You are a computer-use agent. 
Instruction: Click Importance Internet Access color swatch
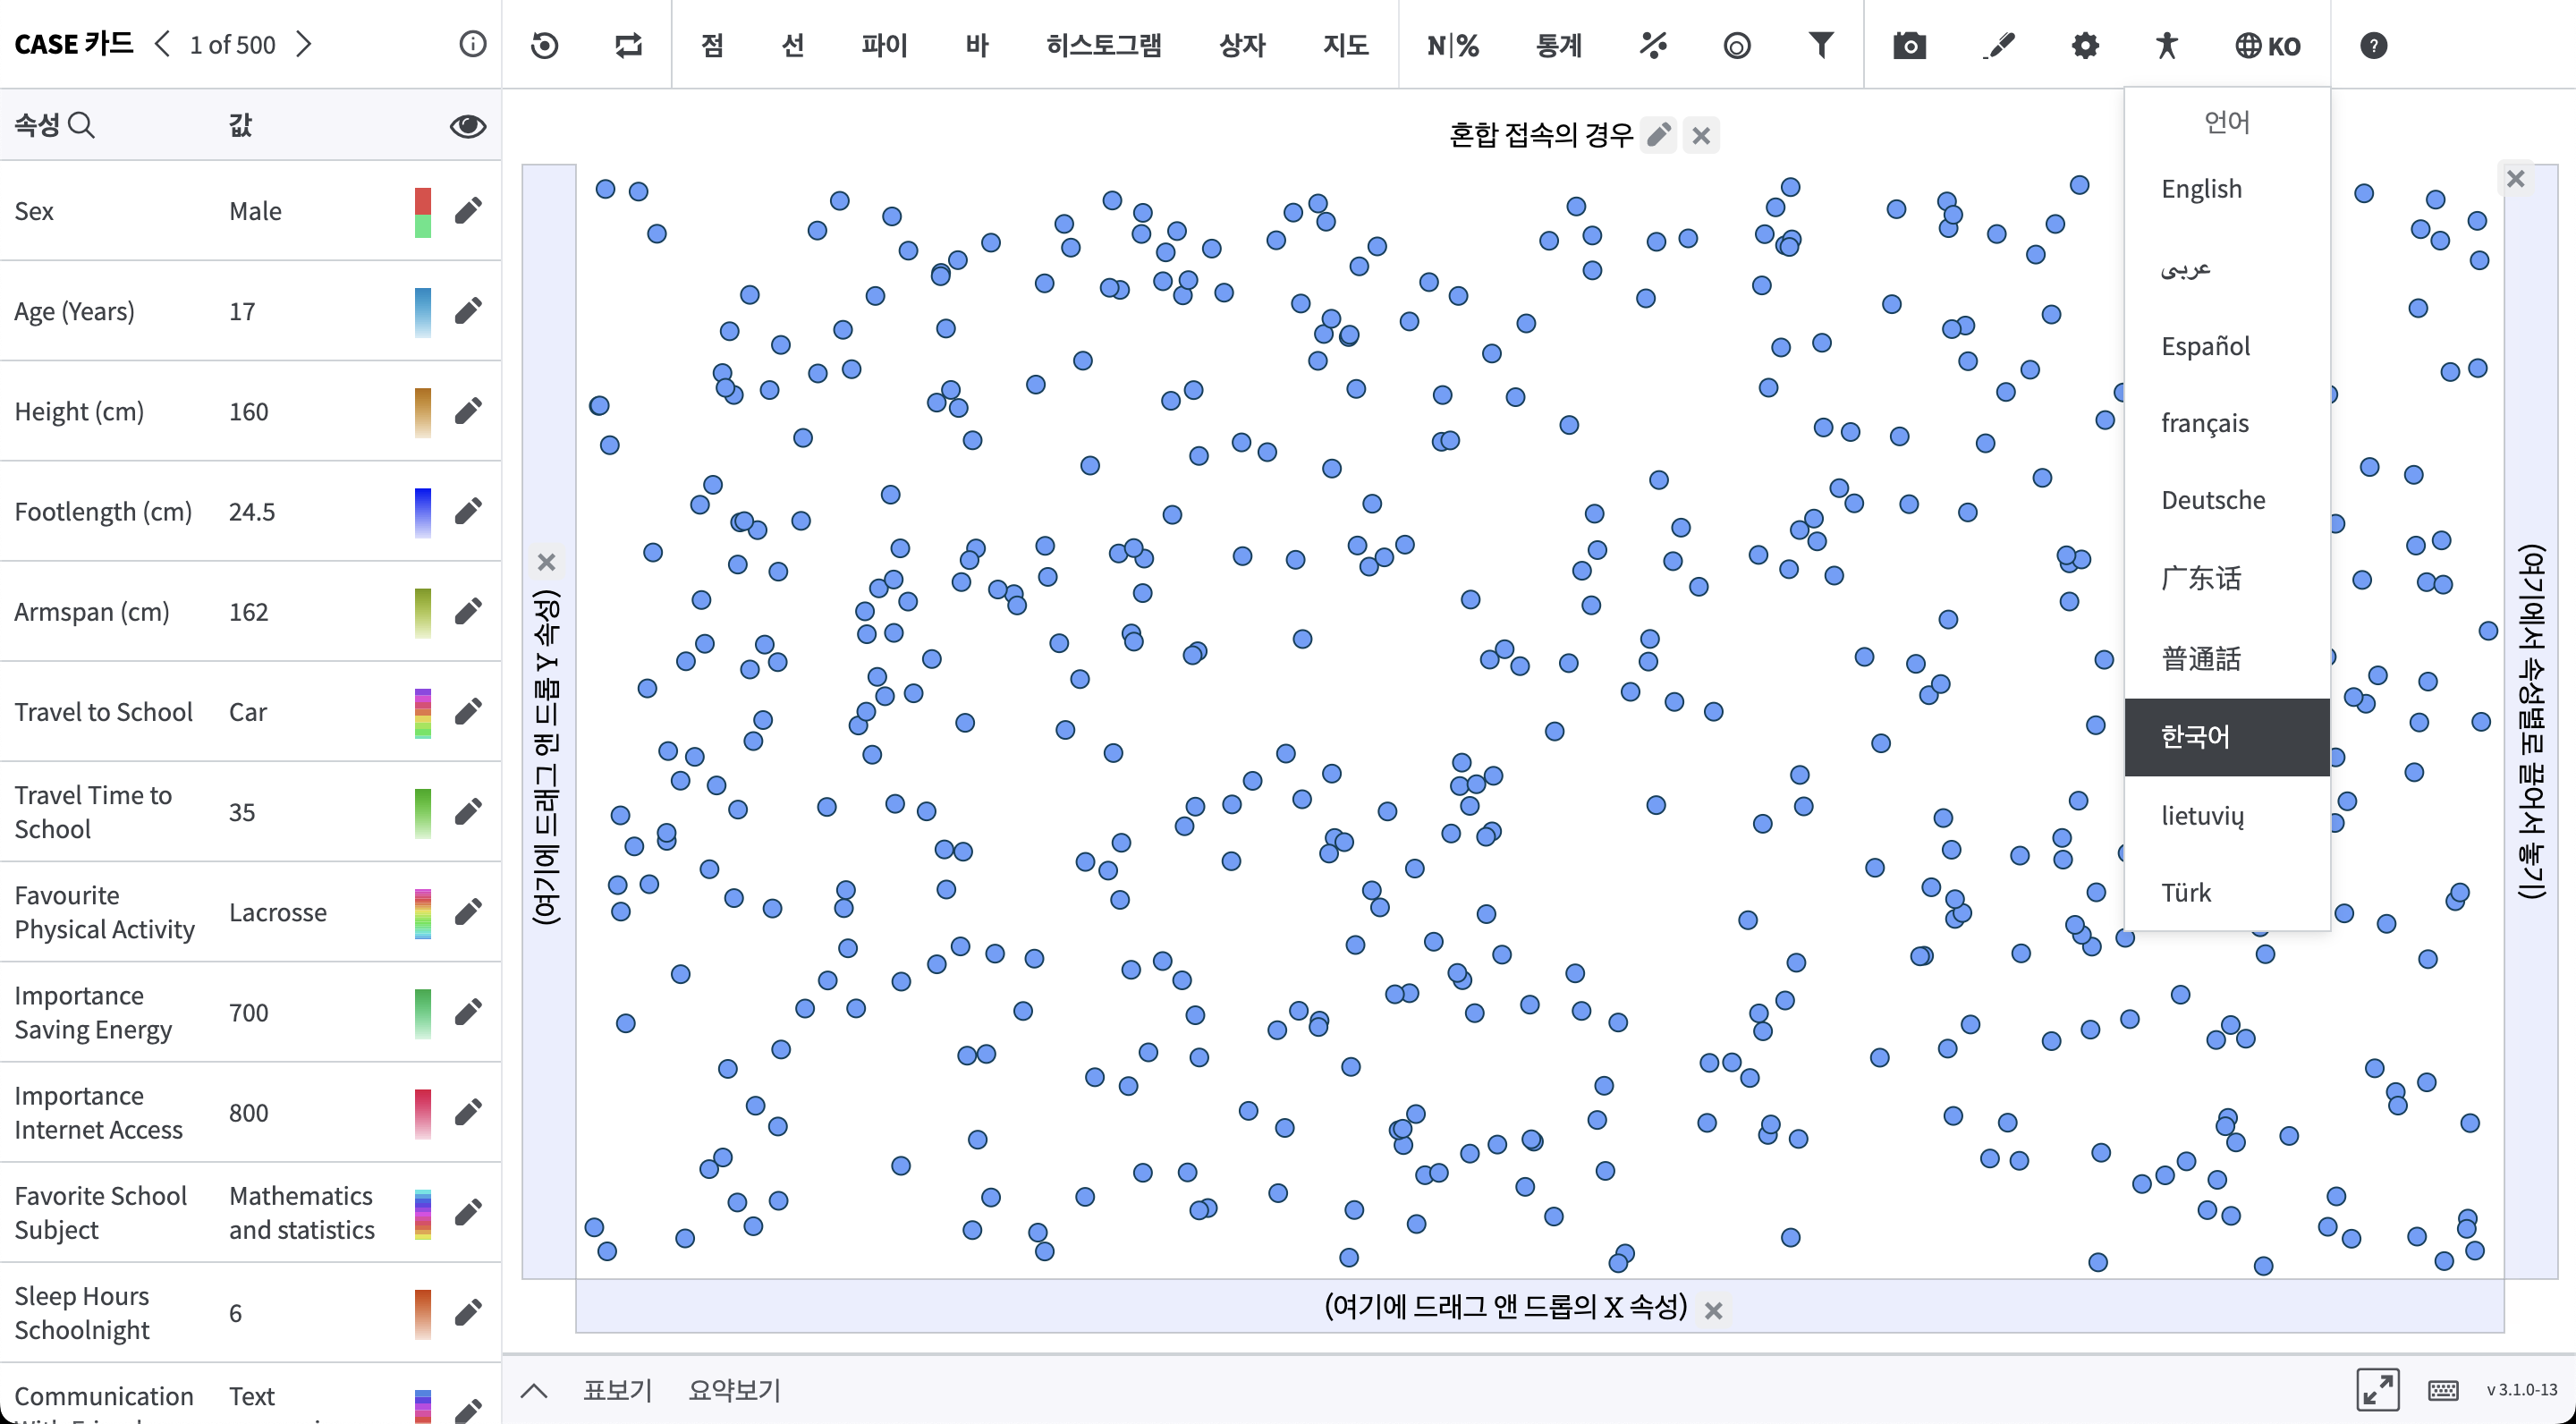tap(423, 1112)
